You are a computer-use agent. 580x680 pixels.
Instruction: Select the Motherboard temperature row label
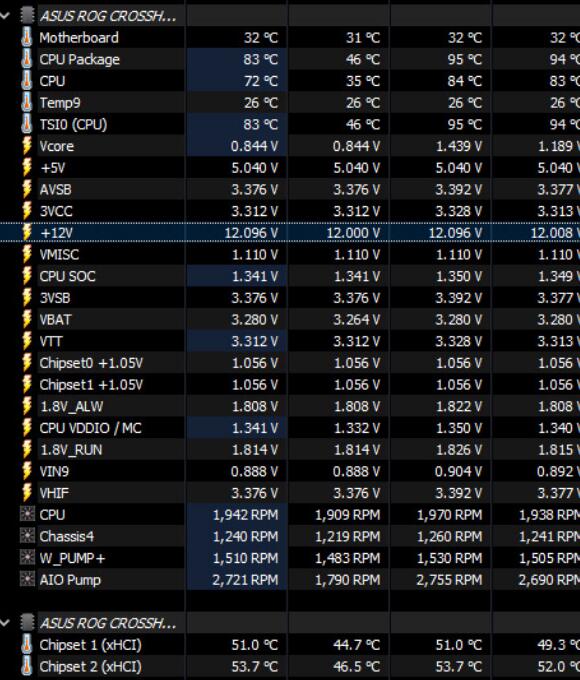point(79,38)
